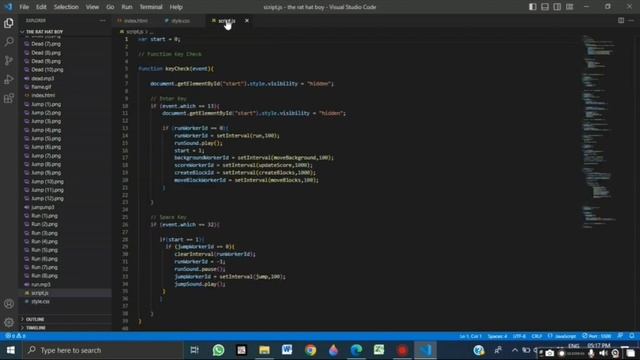The width and height of the screenshot is (640, 360).
Task: Expand the OUTLINE section
Action: point(35,319)
